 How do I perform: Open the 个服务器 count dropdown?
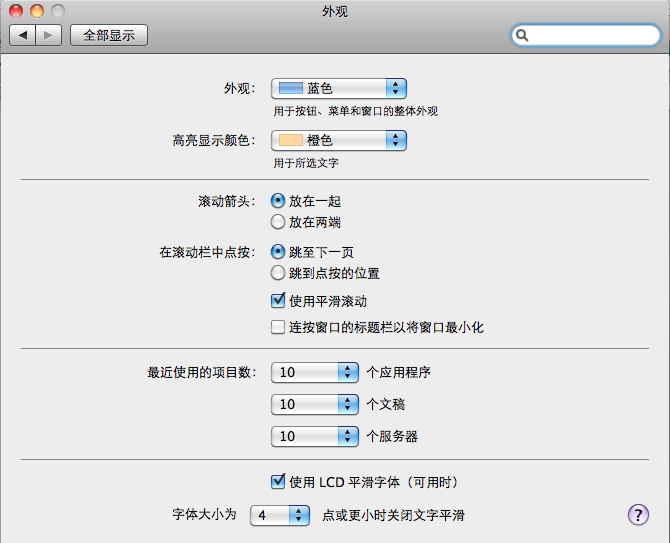pyautogui.click(x=315, y=436)
